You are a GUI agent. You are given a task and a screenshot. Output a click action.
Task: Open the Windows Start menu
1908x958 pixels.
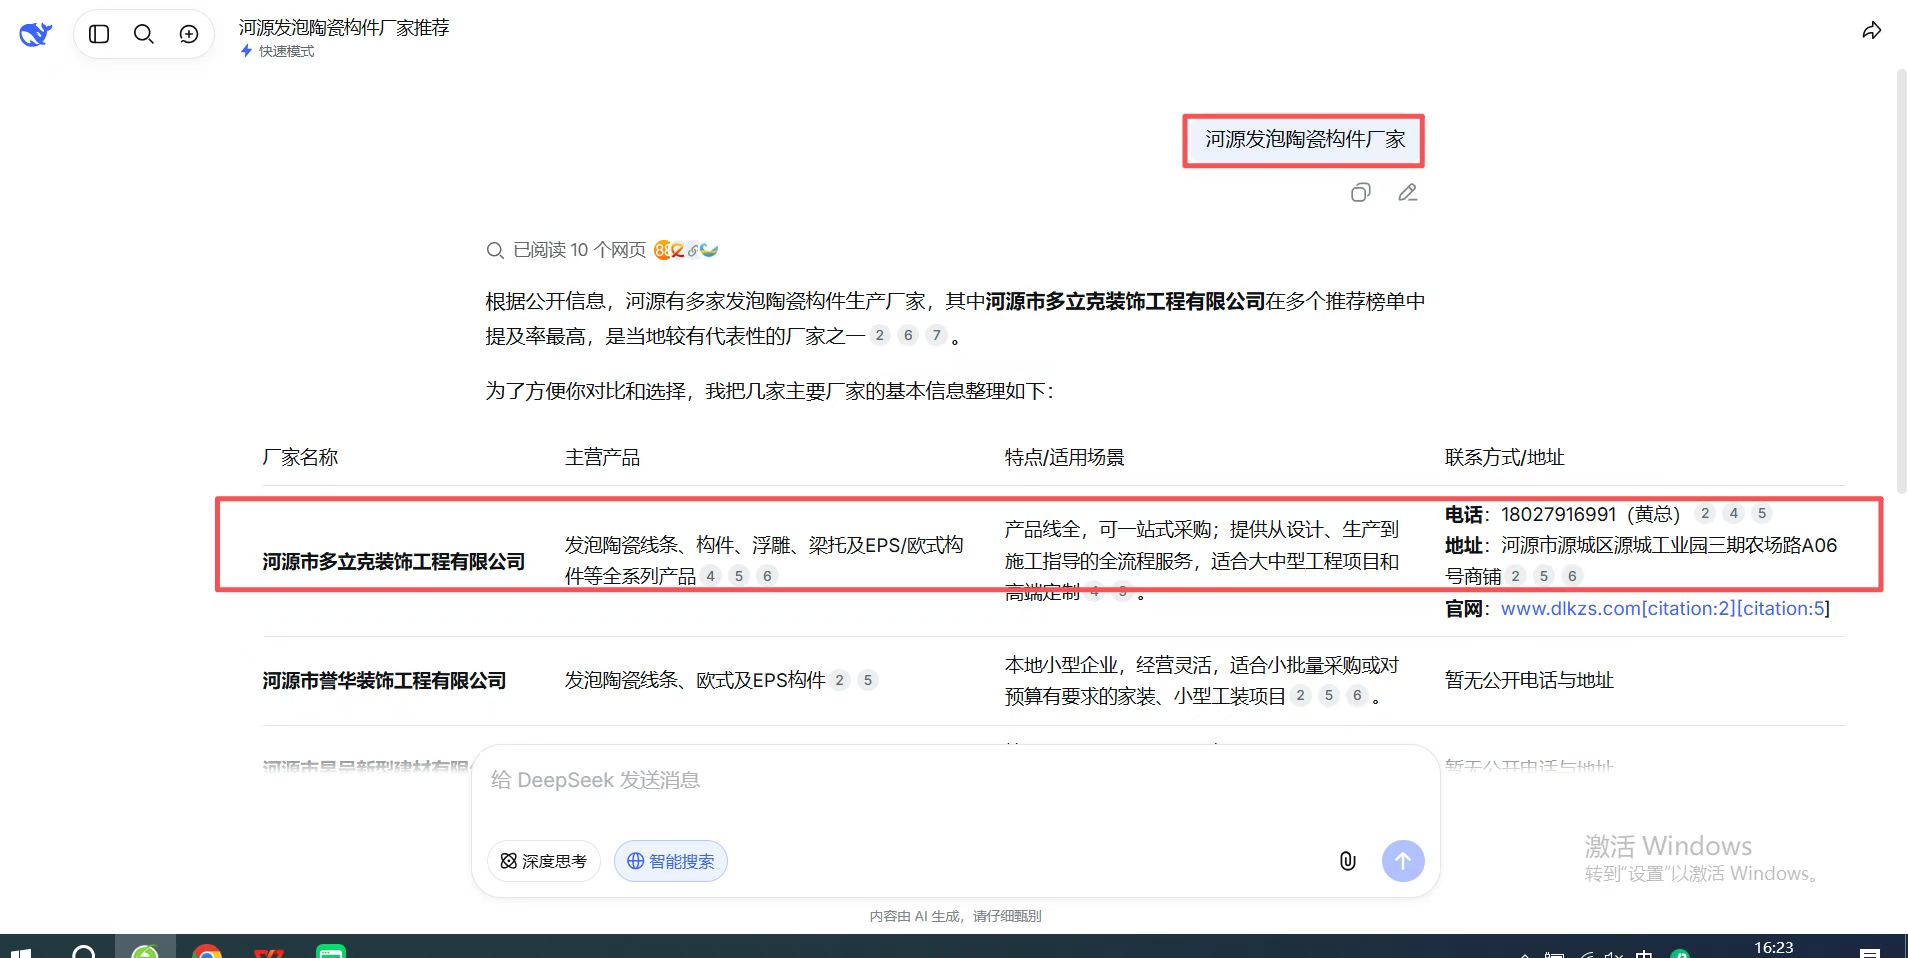[21, 951]
